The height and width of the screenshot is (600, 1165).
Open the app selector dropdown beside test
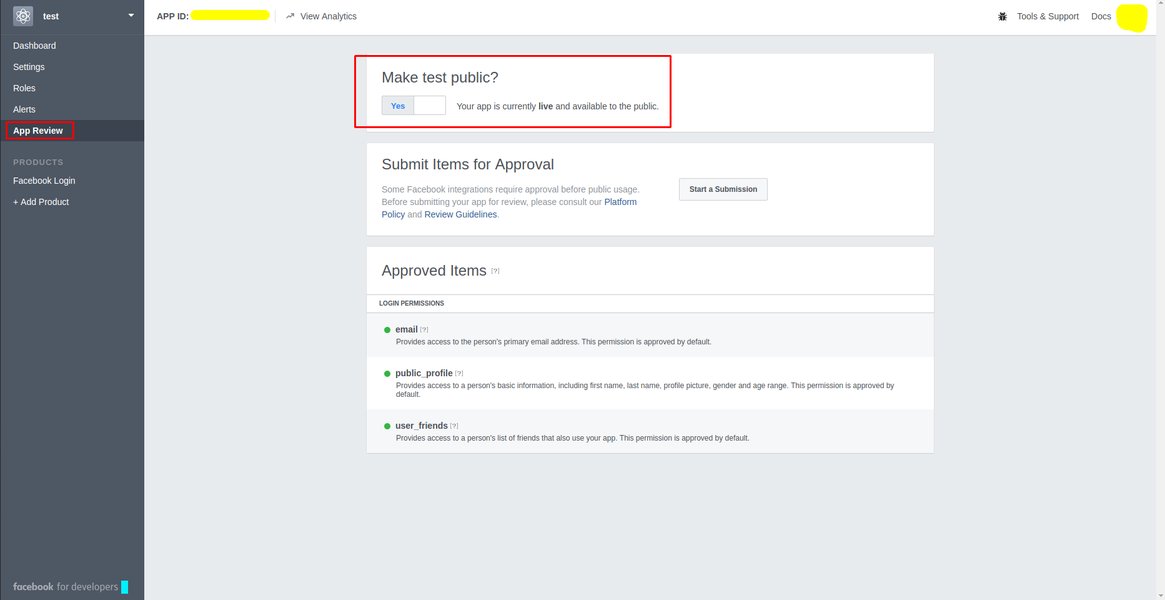(129, 15)
